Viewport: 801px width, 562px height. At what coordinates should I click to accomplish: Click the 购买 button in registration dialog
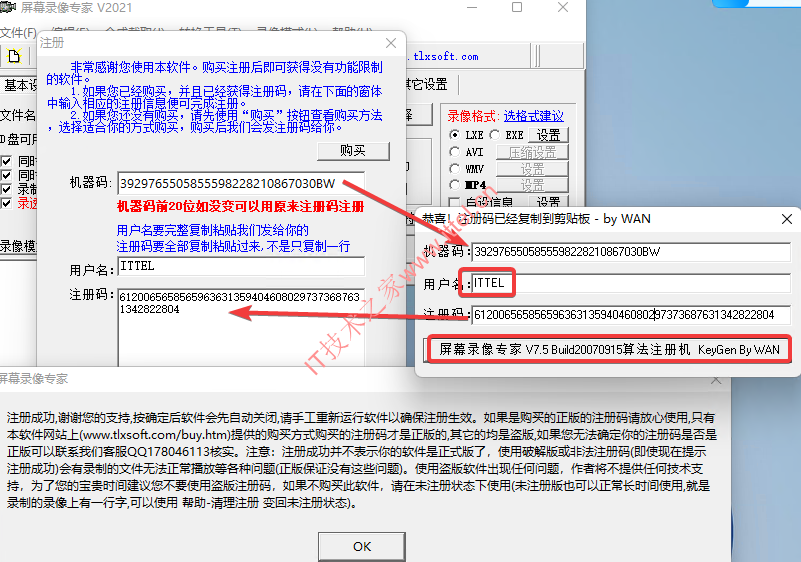[x=353, y=151]
